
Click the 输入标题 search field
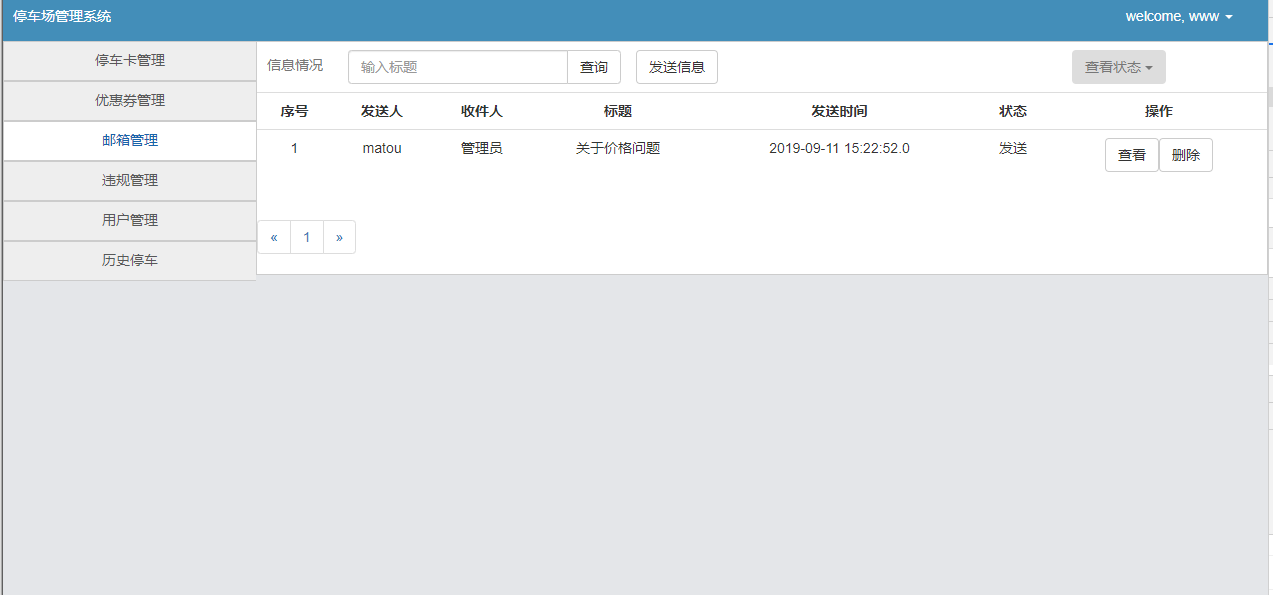pos(457,66)
